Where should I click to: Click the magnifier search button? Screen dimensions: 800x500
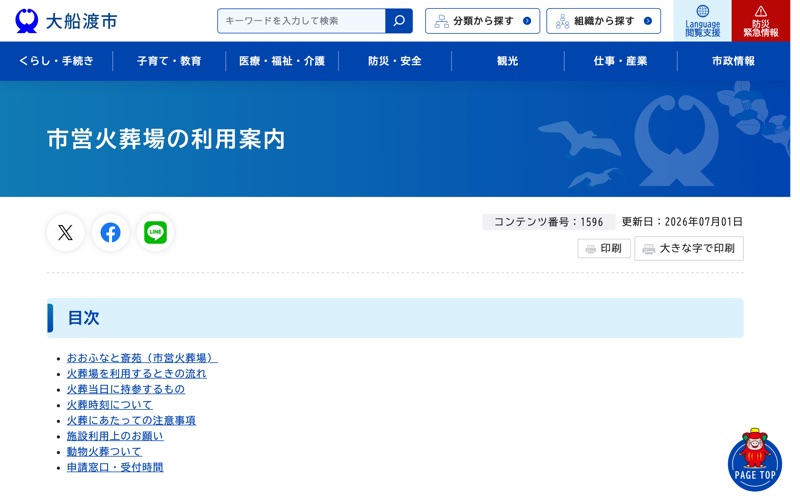coord(399,21)
